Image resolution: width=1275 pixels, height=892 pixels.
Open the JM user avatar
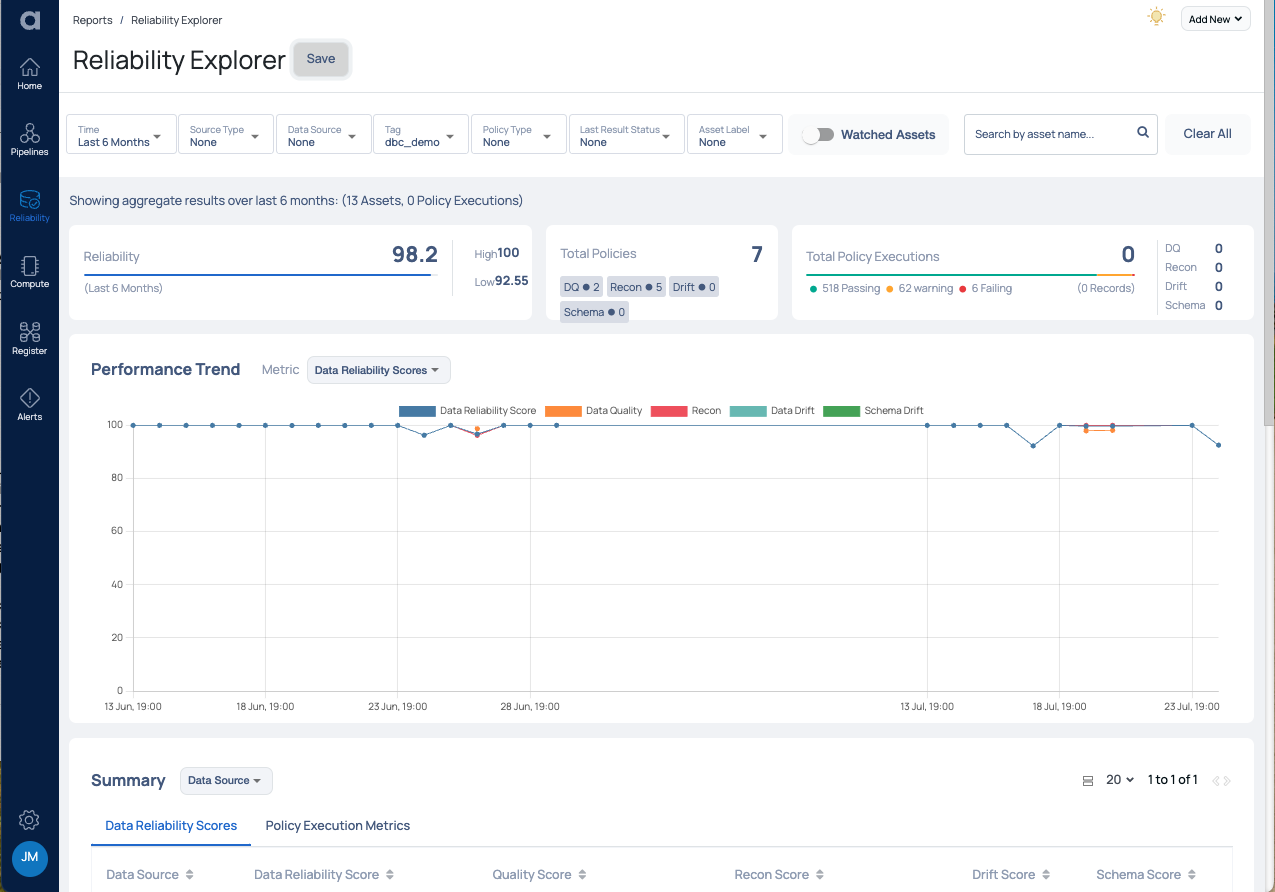(29, 858)
